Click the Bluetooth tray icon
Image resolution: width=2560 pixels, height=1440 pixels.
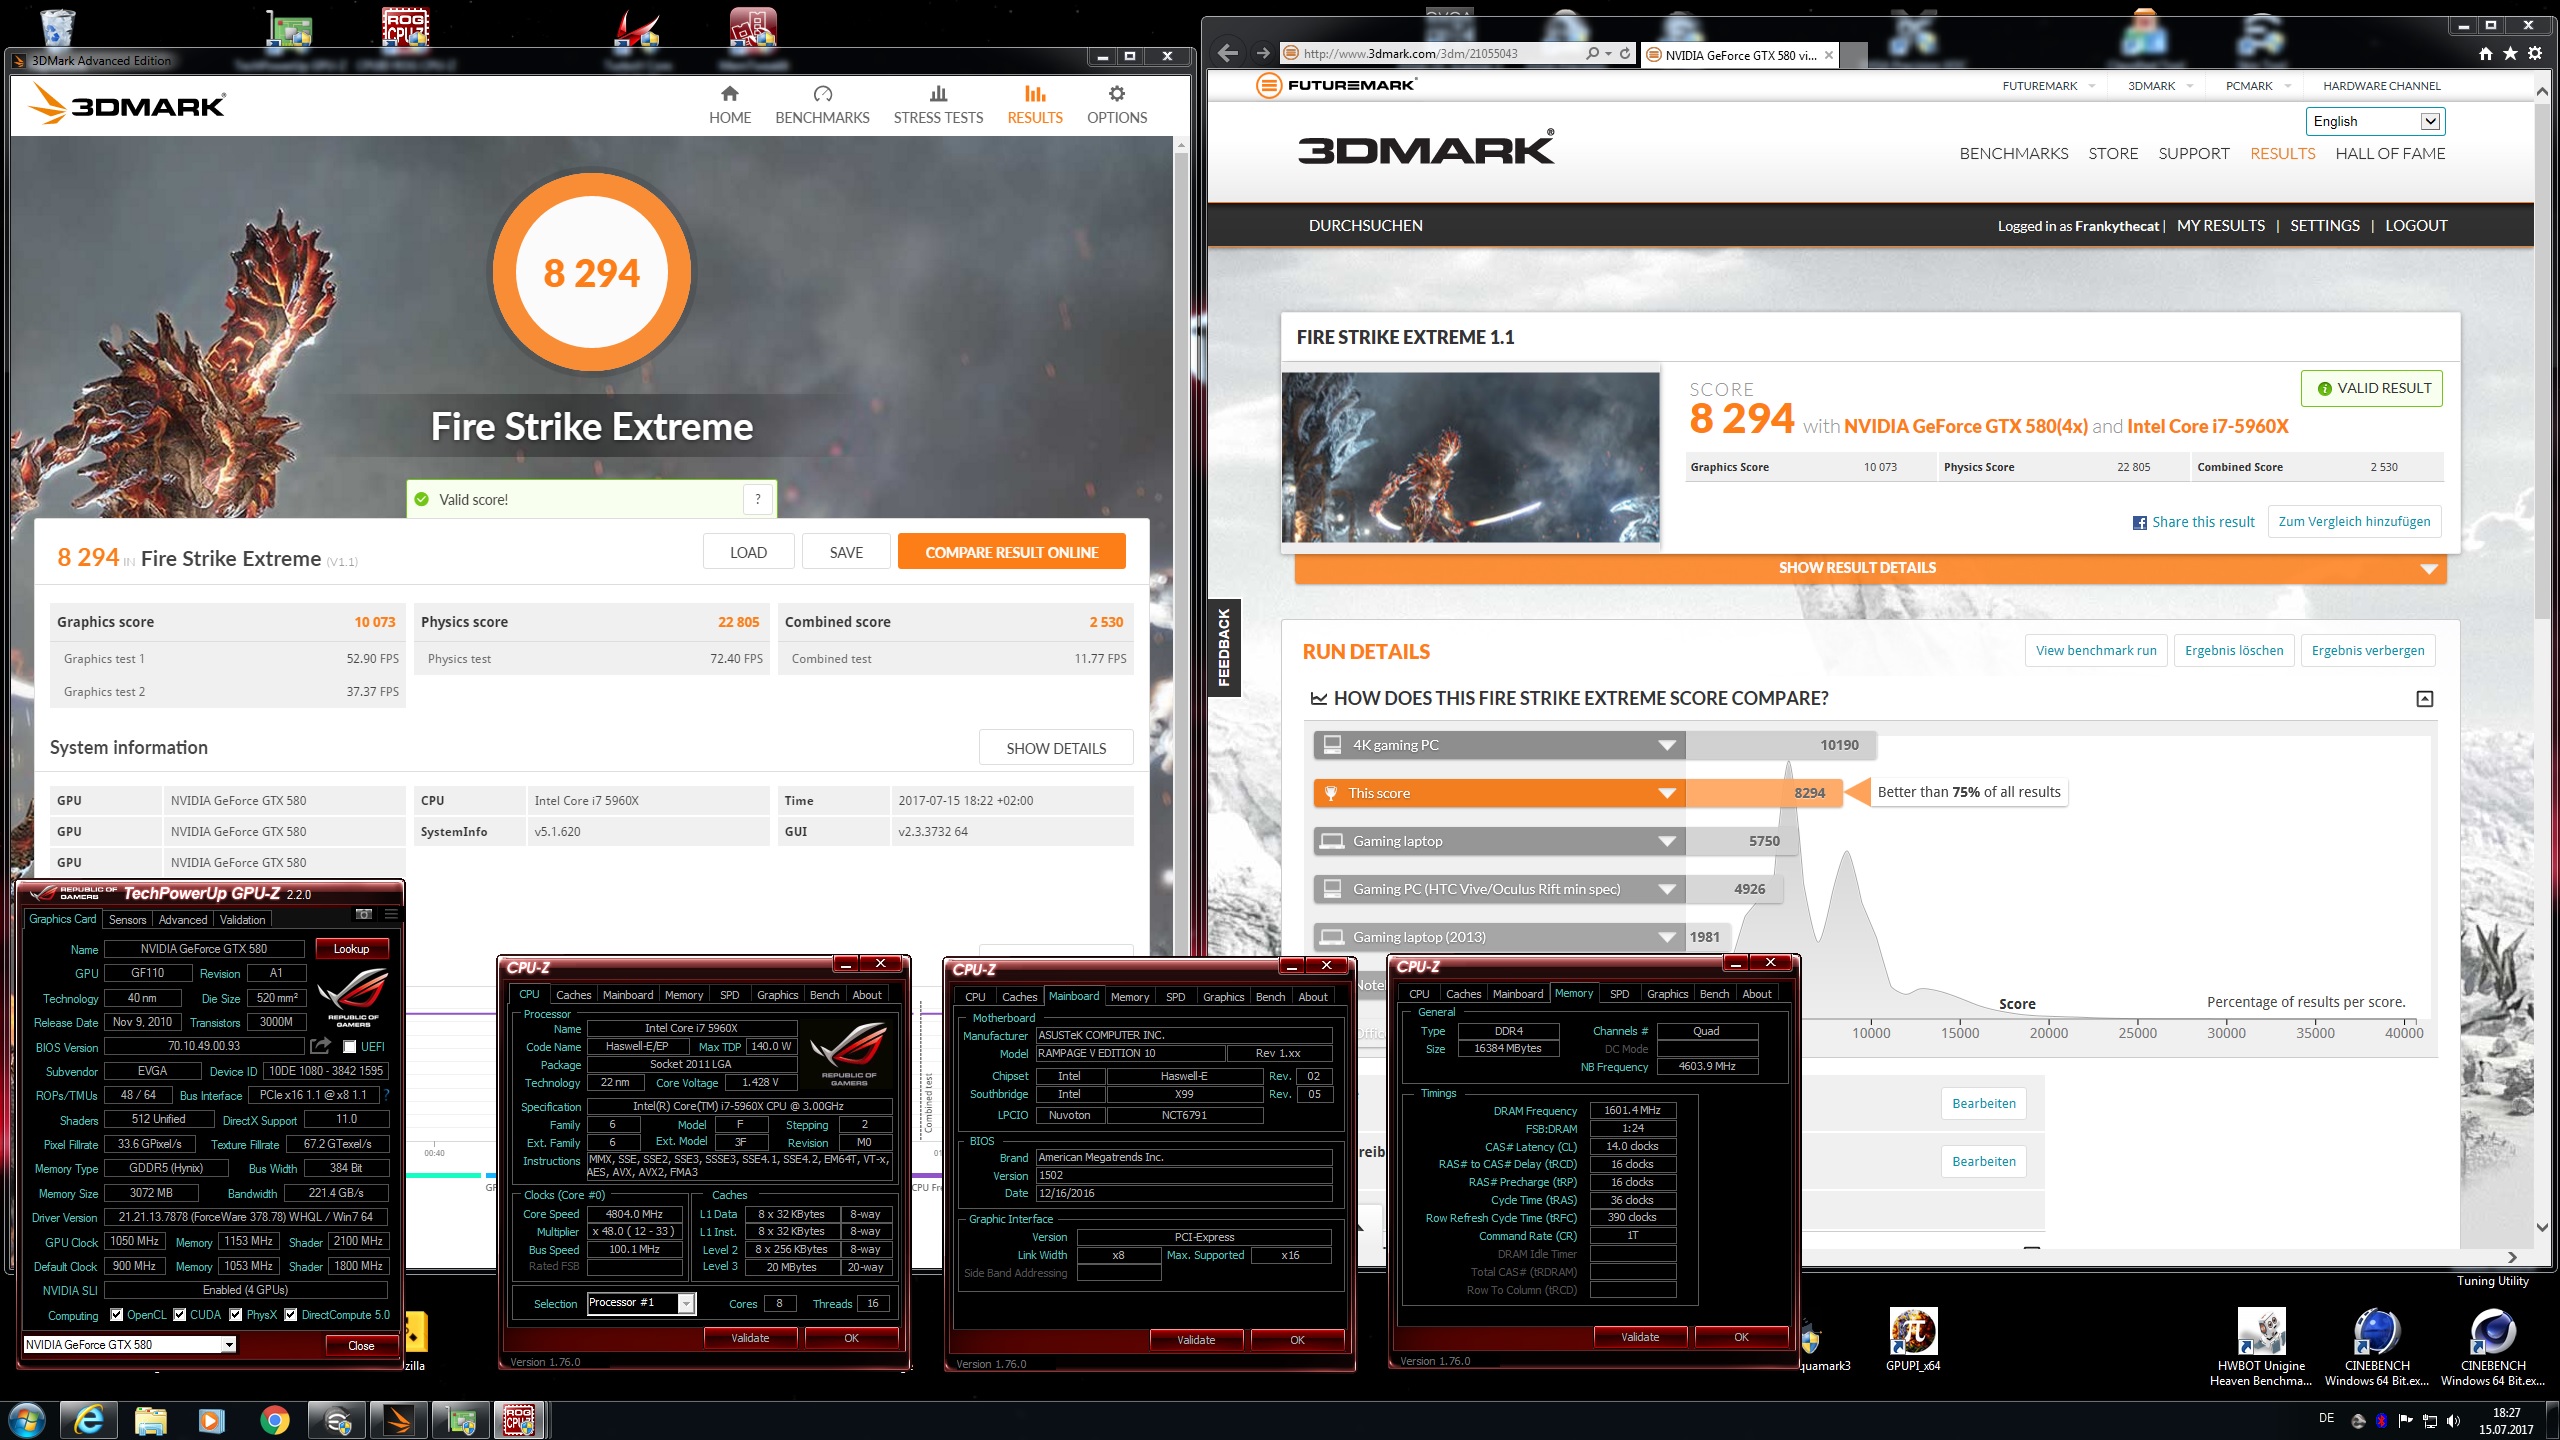coord(2381,1421)
